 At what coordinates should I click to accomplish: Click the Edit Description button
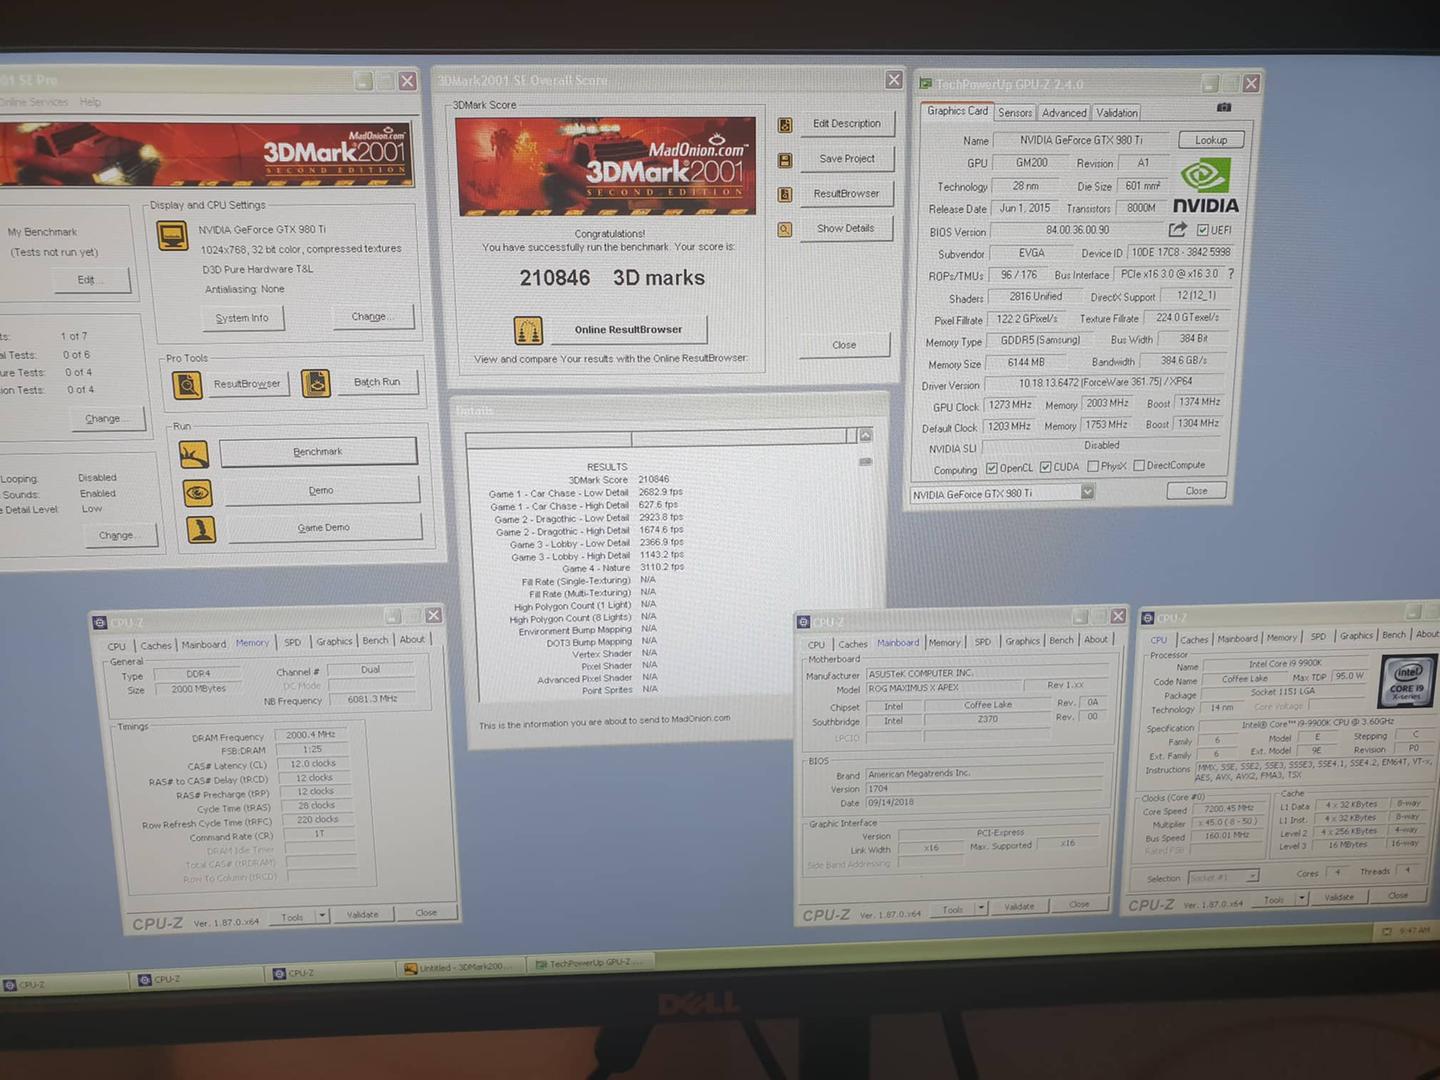(x=846, y=124)
